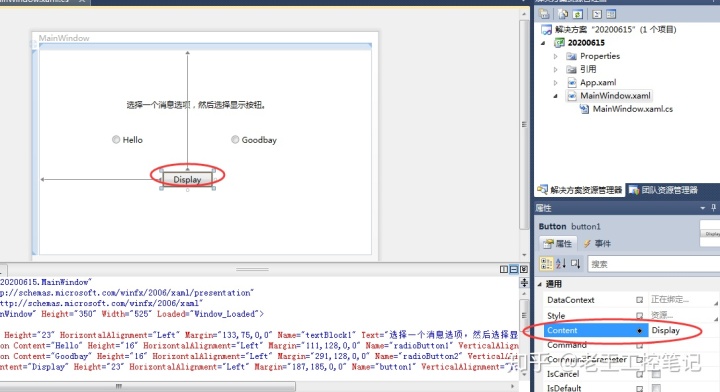
Task: Select the Style property row
Action: 631,315
